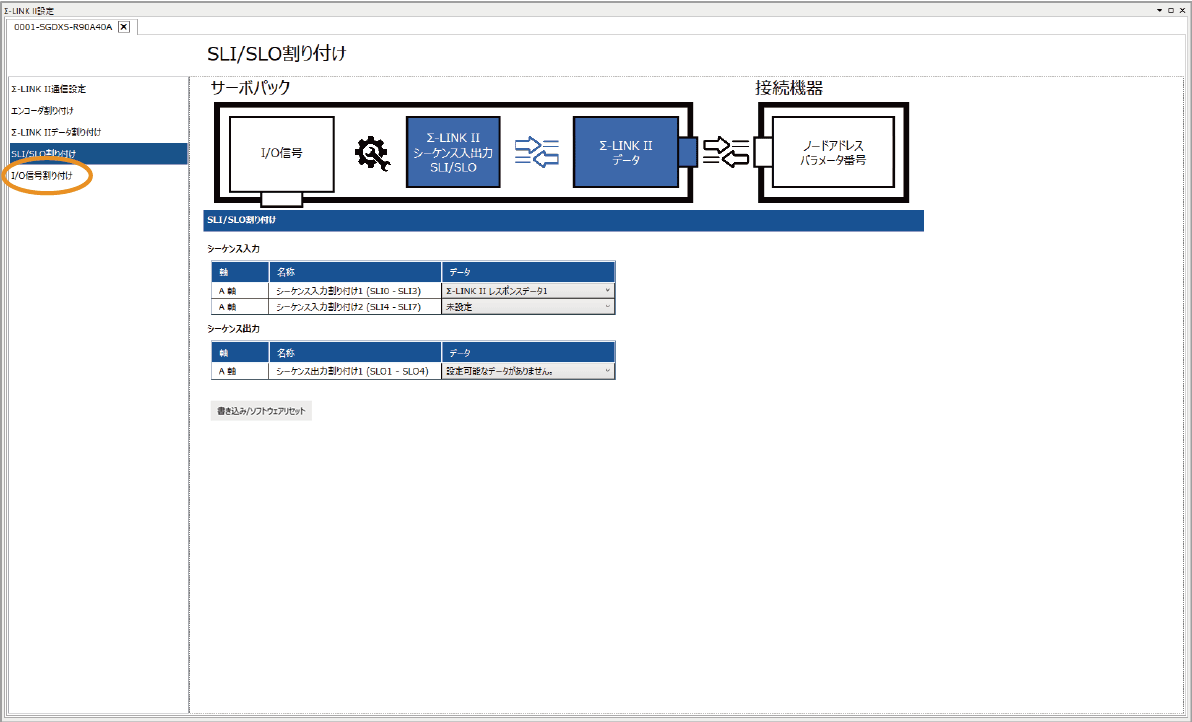Go to I/O信号割り付け in sidebar
Screen dimensions: 1192x722
point(42,176)
